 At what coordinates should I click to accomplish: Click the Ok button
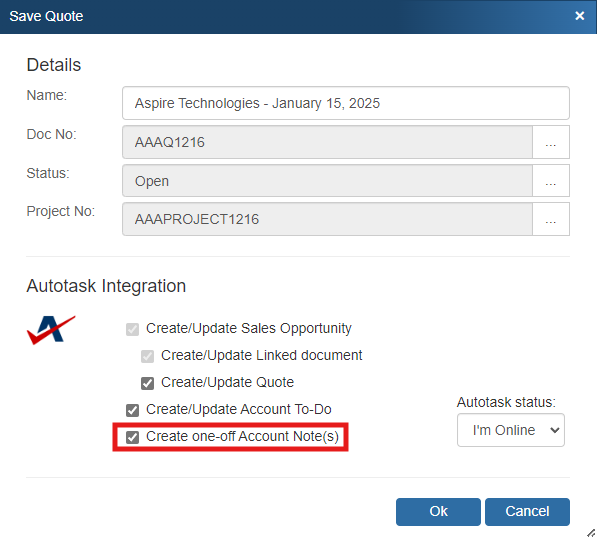coord(438,512)
